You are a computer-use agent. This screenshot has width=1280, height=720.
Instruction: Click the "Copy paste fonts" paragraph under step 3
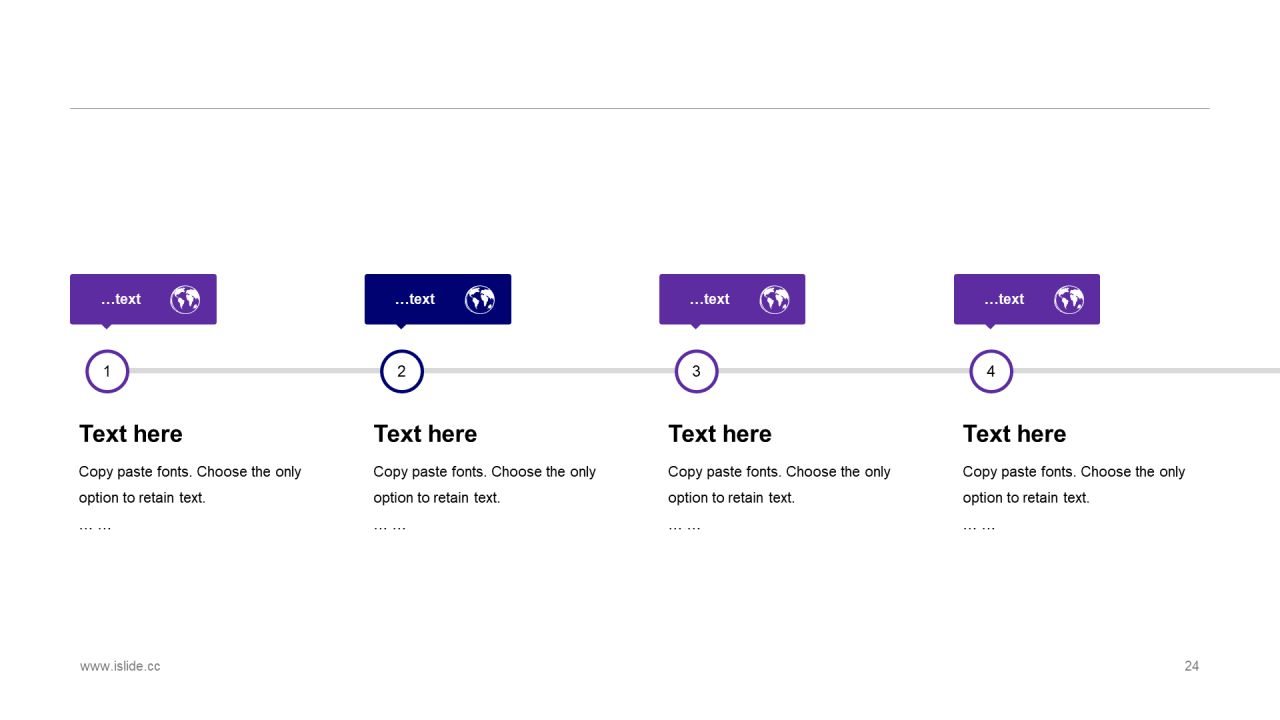click(x=779, y=485)
